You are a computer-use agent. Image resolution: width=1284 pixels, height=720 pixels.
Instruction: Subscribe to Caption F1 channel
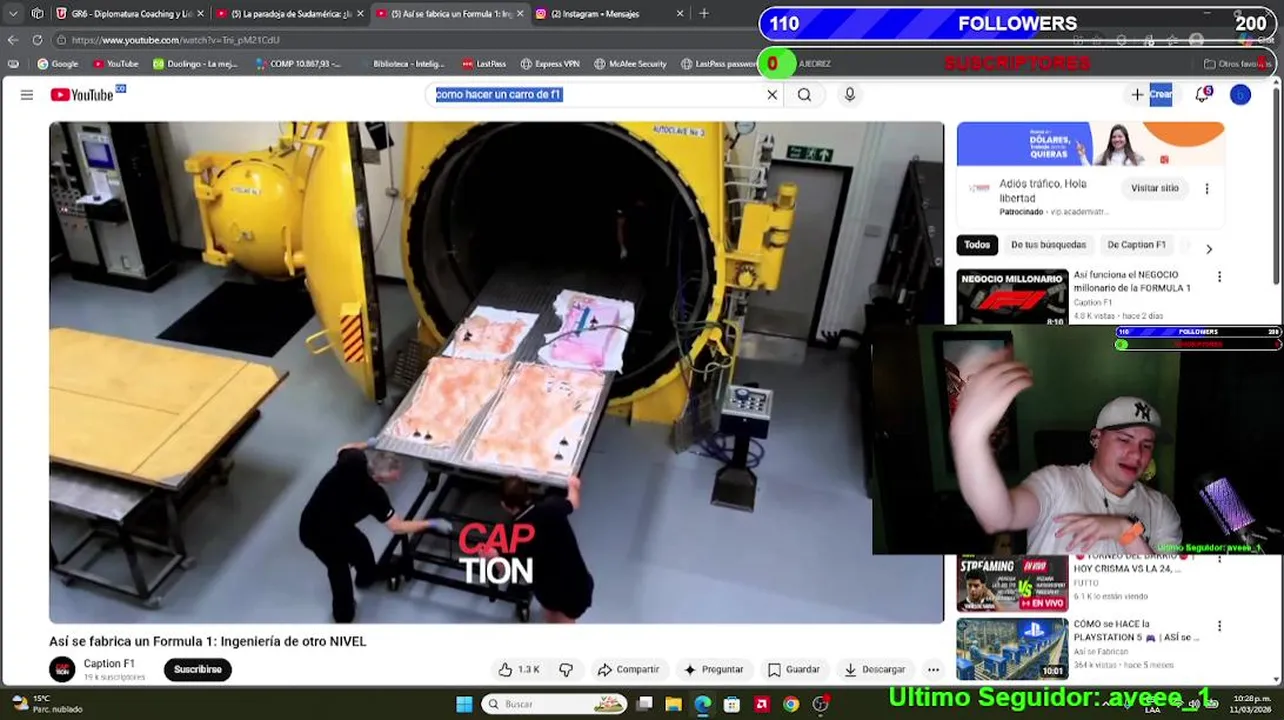[198, 669]
